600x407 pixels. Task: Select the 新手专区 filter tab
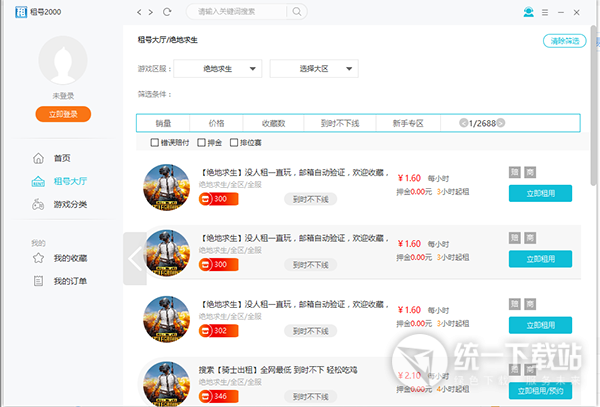click(x=407, y=123)
